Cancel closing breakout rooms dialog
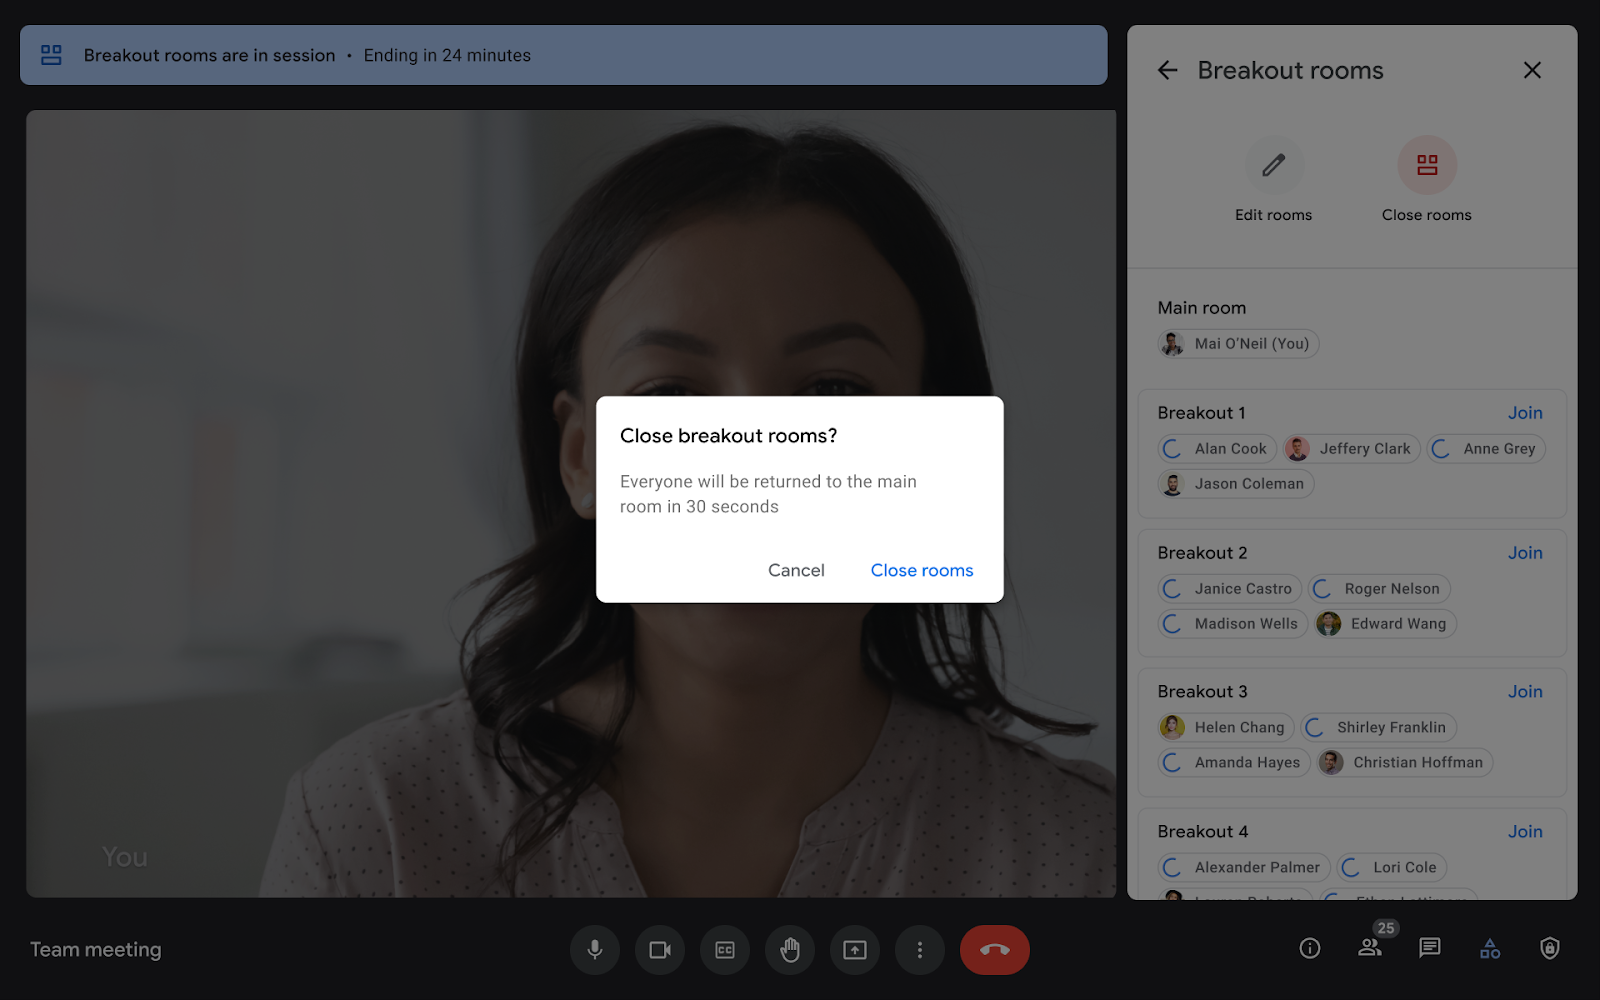 point(796,570)
